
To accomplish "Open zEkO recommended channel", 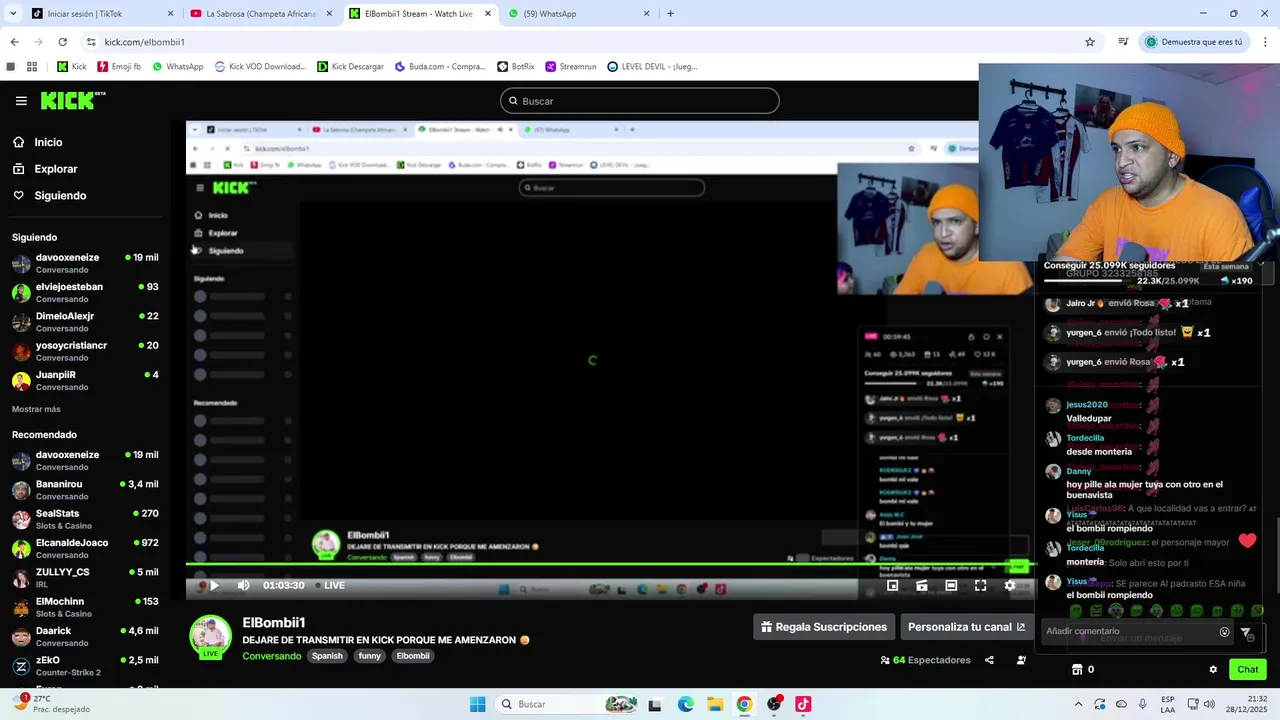I will pyautogui.click(x=85, y=666).
